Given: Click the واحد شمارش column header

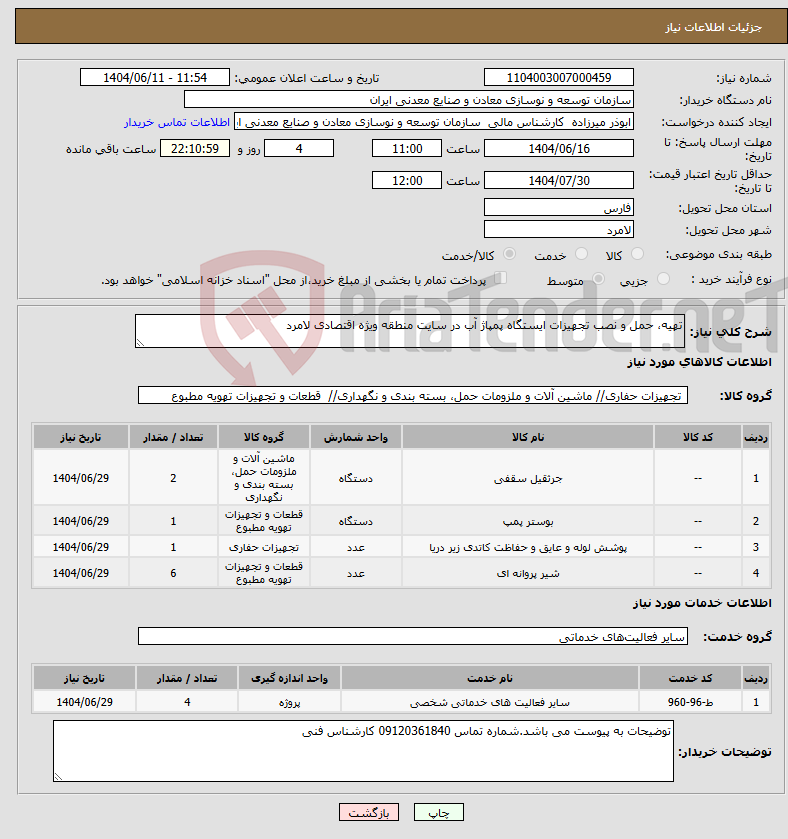Looking at the screenshot, I should click(x=355, y=437).
